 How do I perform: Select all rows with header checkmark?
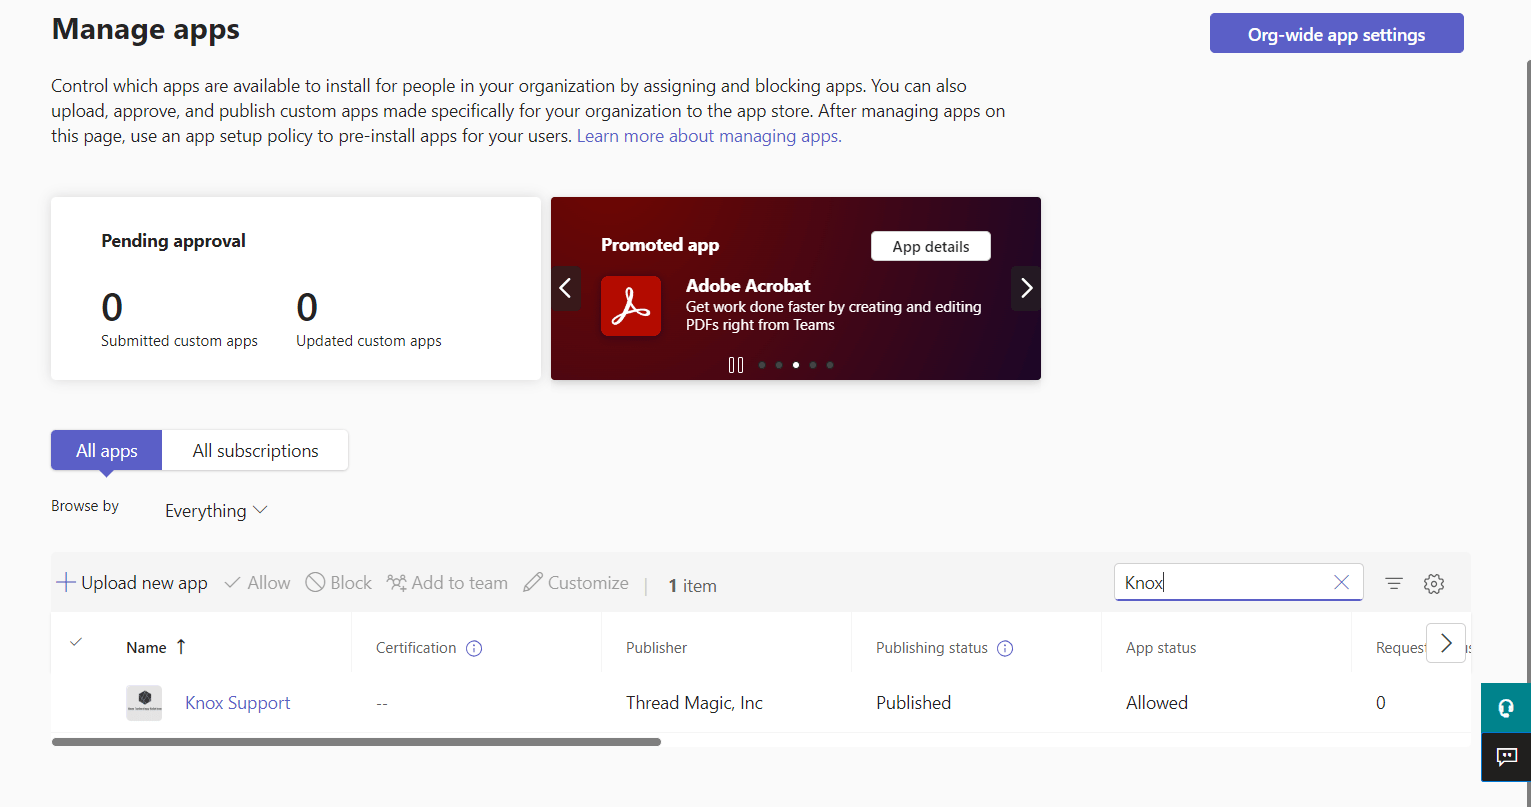[76, 642]
